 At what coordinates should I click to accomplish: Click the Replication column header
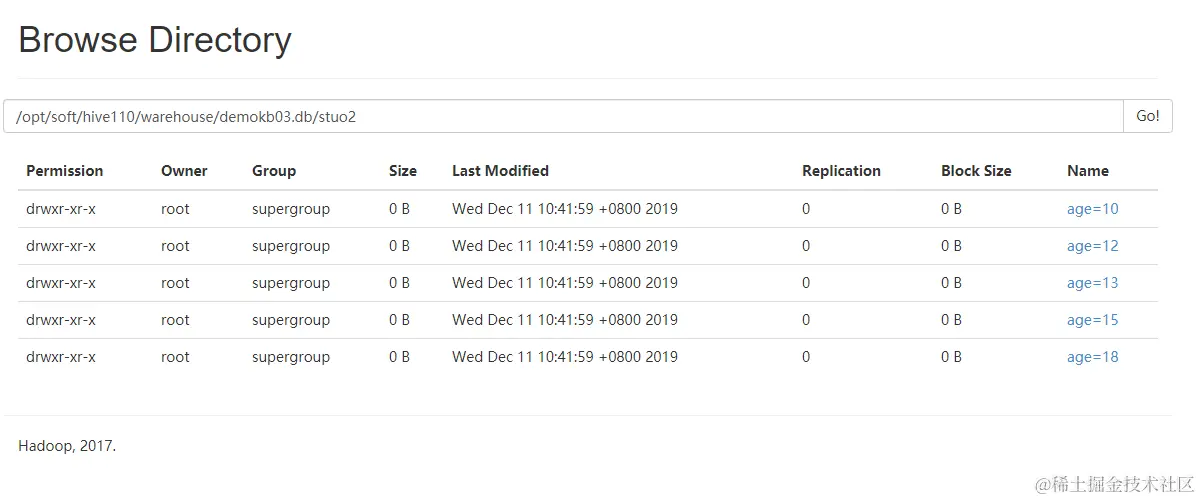point(841,171)
